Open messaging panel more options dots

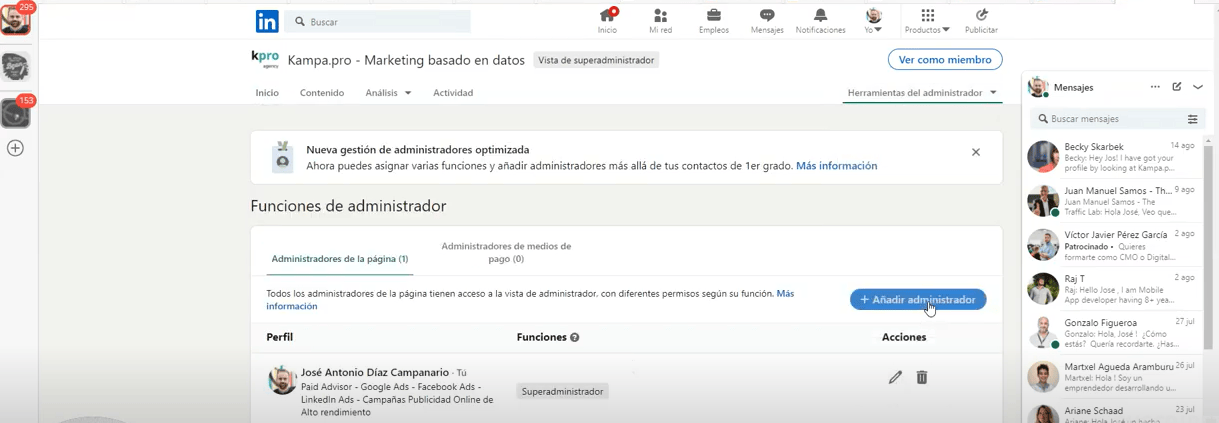pyautogui.click(x=1155, y=87)
